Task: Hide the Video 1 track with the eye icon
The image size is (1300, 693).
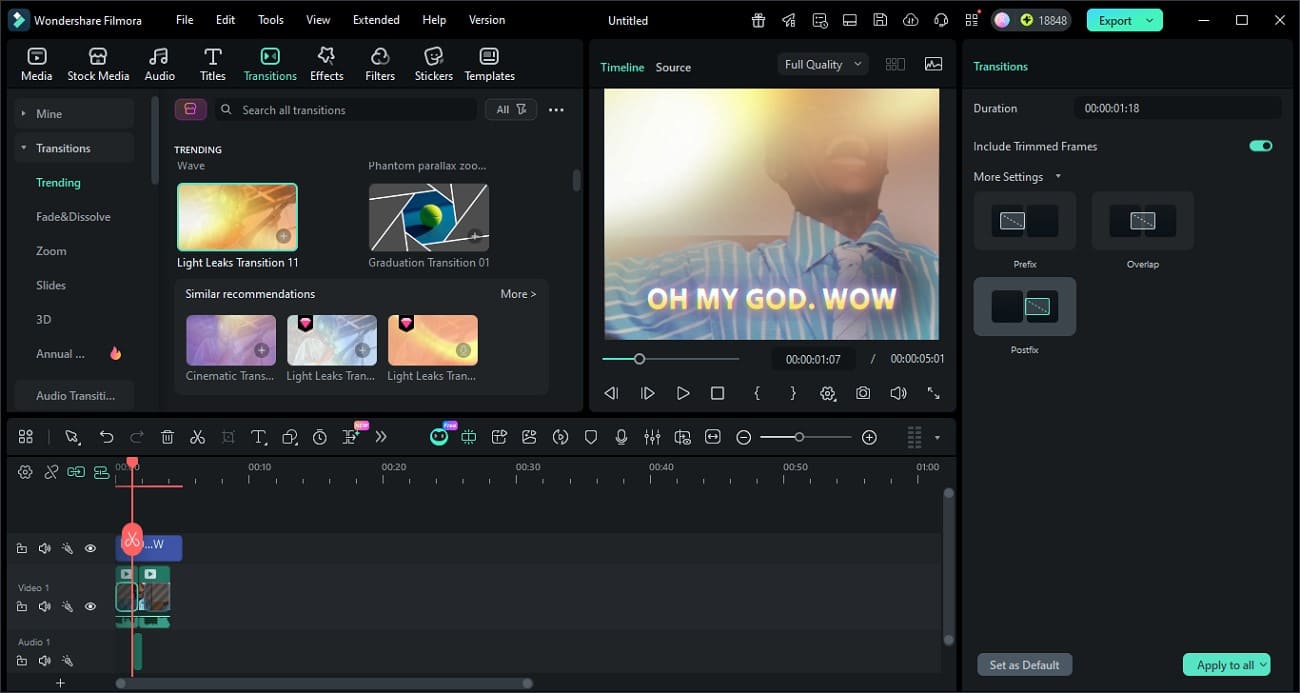Action: [x=90, y=606]
